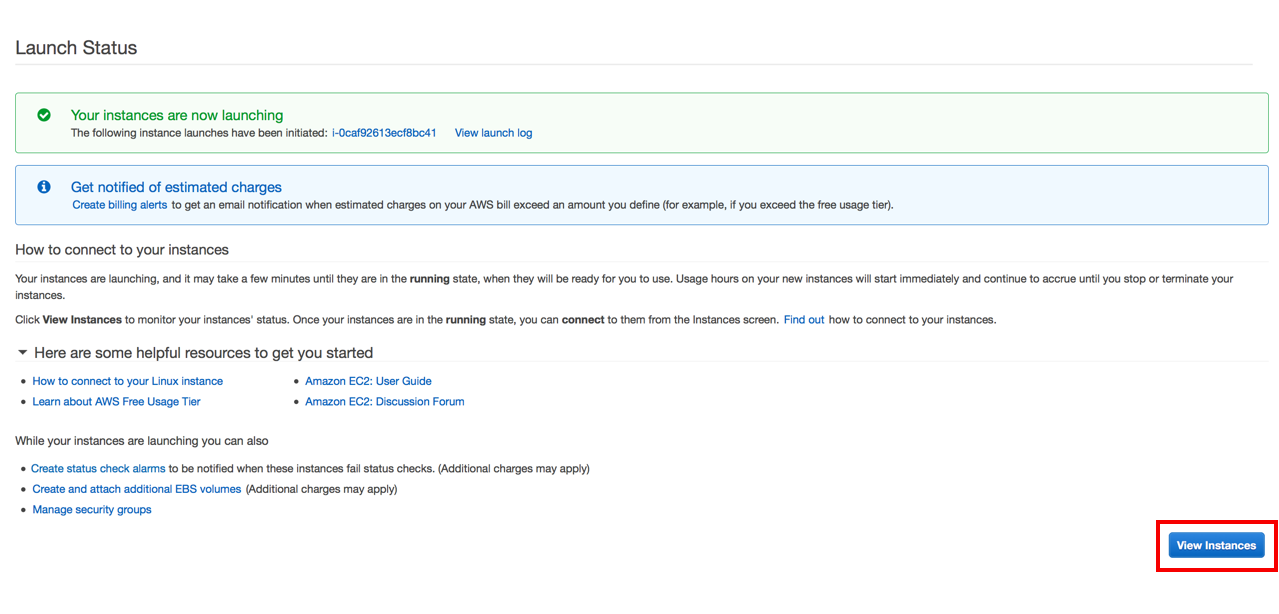Collapse the helpful resources disclosure triangle

23,353
